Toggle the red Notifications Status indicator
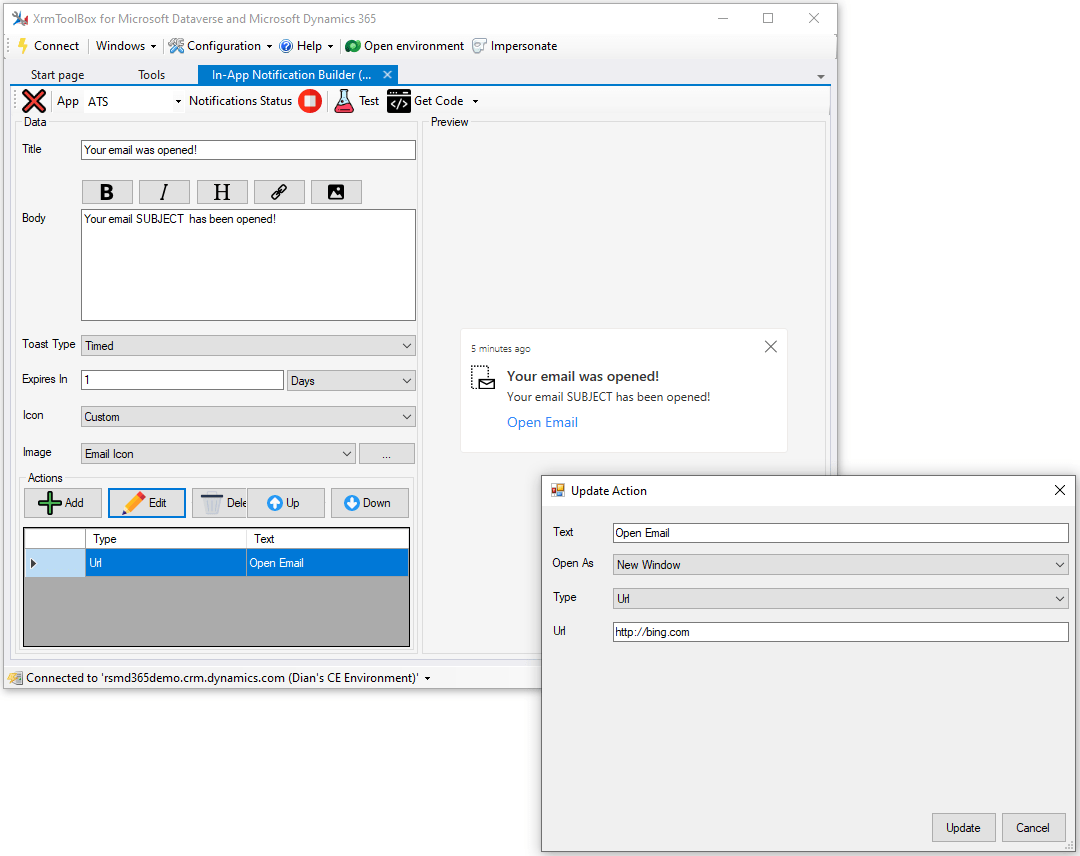 pyautogui.click(x=310, y=101)
